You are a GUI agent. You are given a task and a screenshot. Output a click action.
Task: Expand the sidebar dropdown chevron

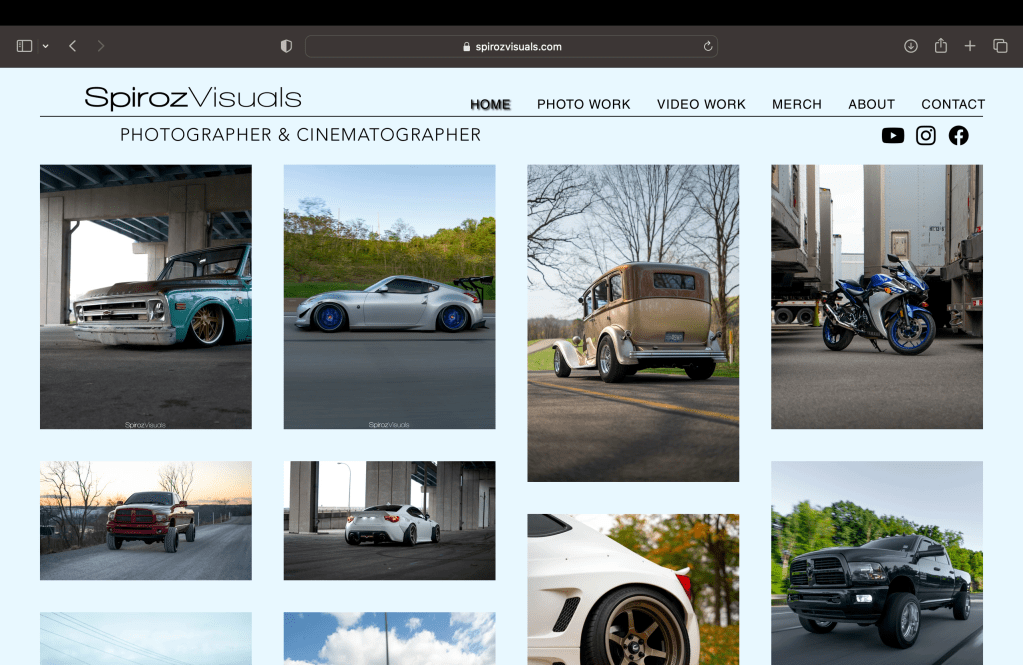(x=46, y=46)
